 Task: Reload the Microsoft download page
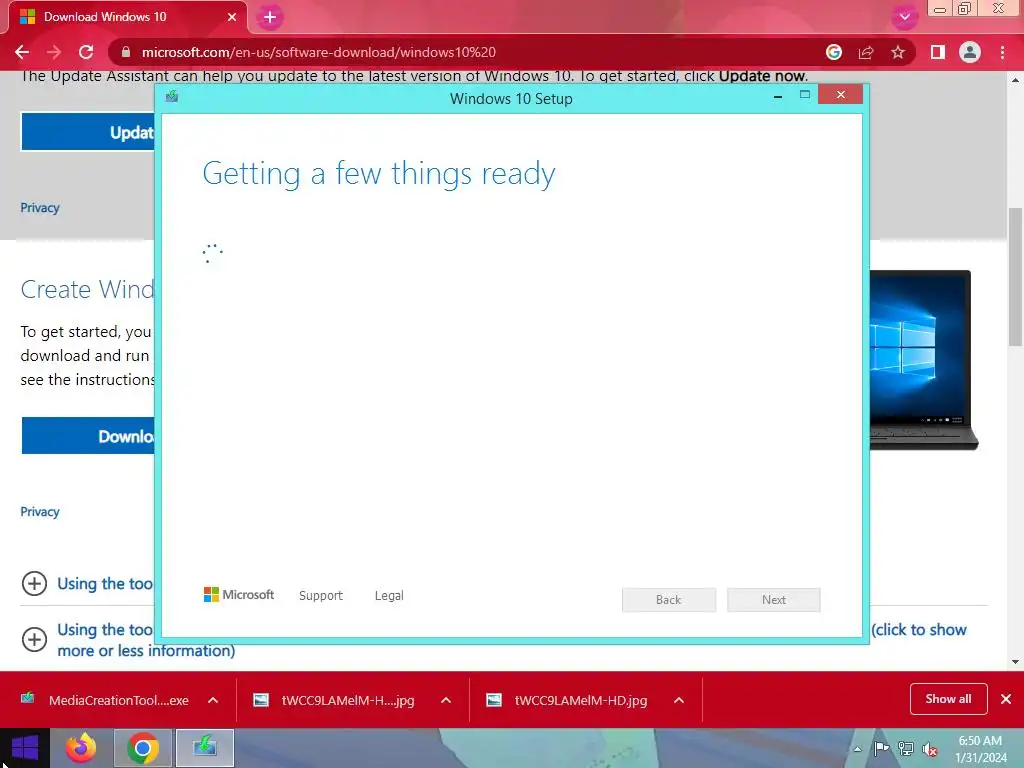[86, 52]
